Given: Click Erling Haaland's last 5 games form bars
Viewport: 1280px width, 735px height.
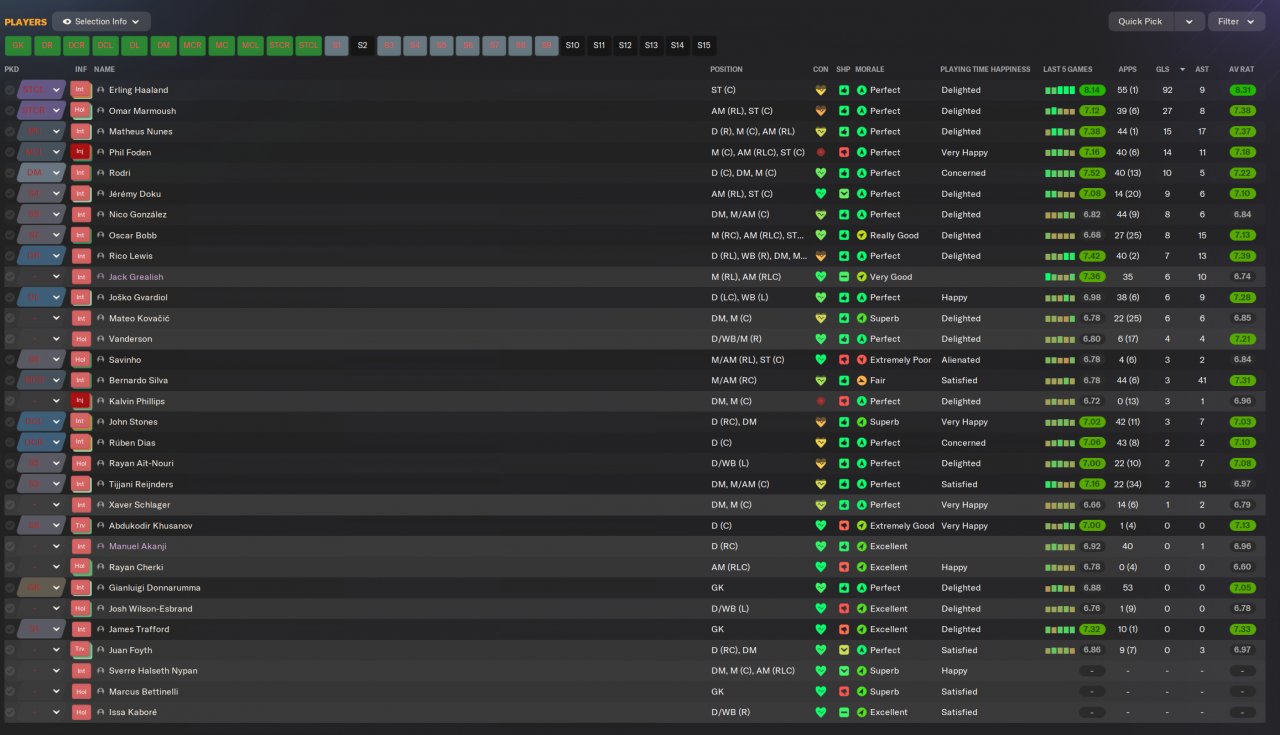Looking at the screenshot, I should tap(1059, 90).
